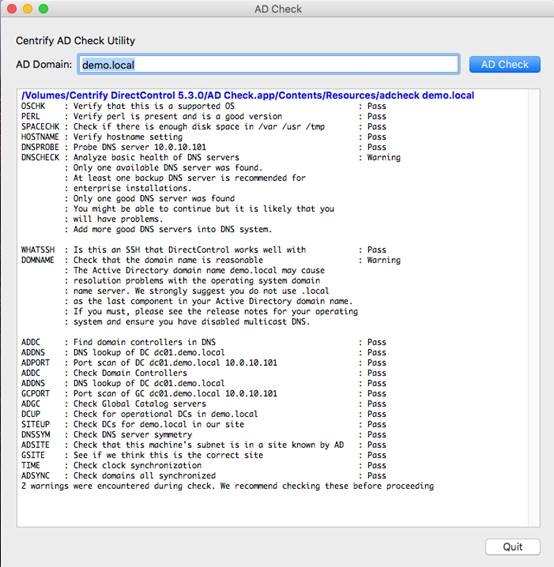Click the blue adcheck command path line
Viewport: 554px width, 567px height.
point(248,95)
